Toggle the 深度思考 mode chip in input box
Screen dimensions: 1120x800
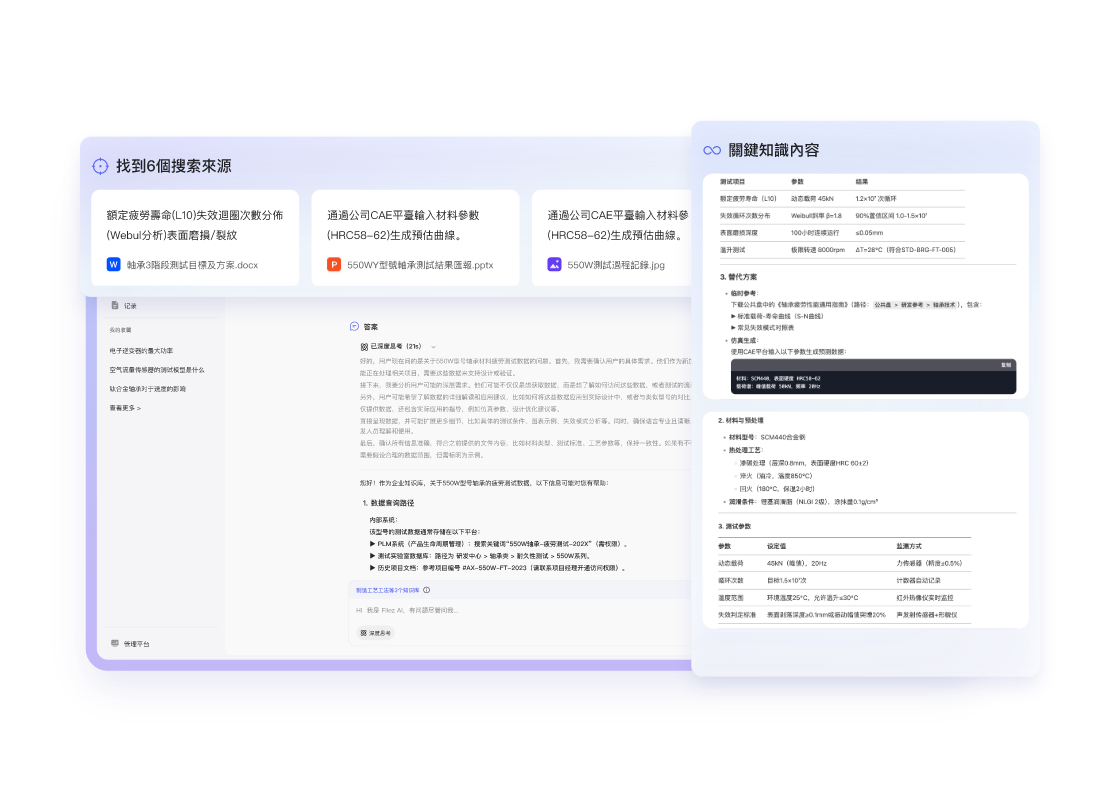(376, 632)
